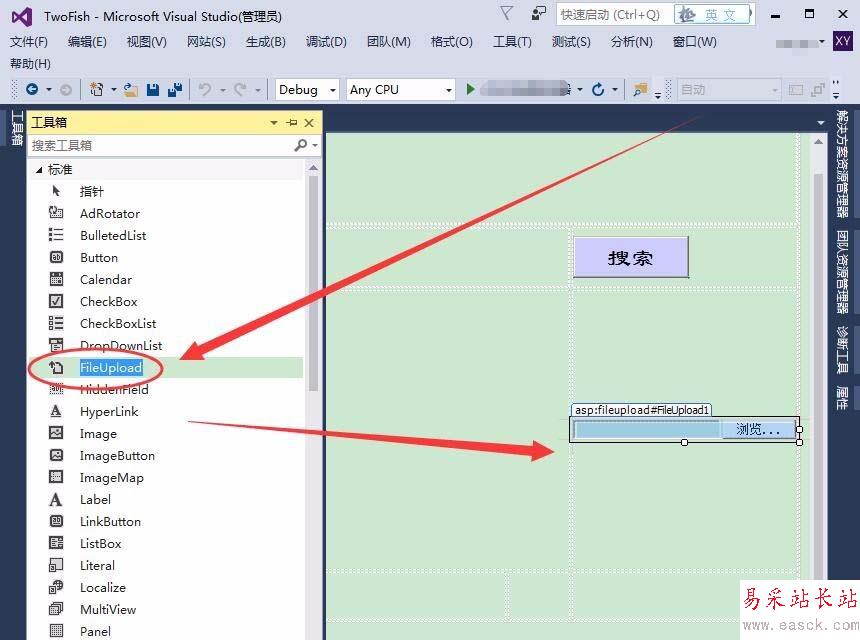The width and height of the screenshot is (860, 640).
Task: Click the New Project toolbar icon
Action: [97, 89]
